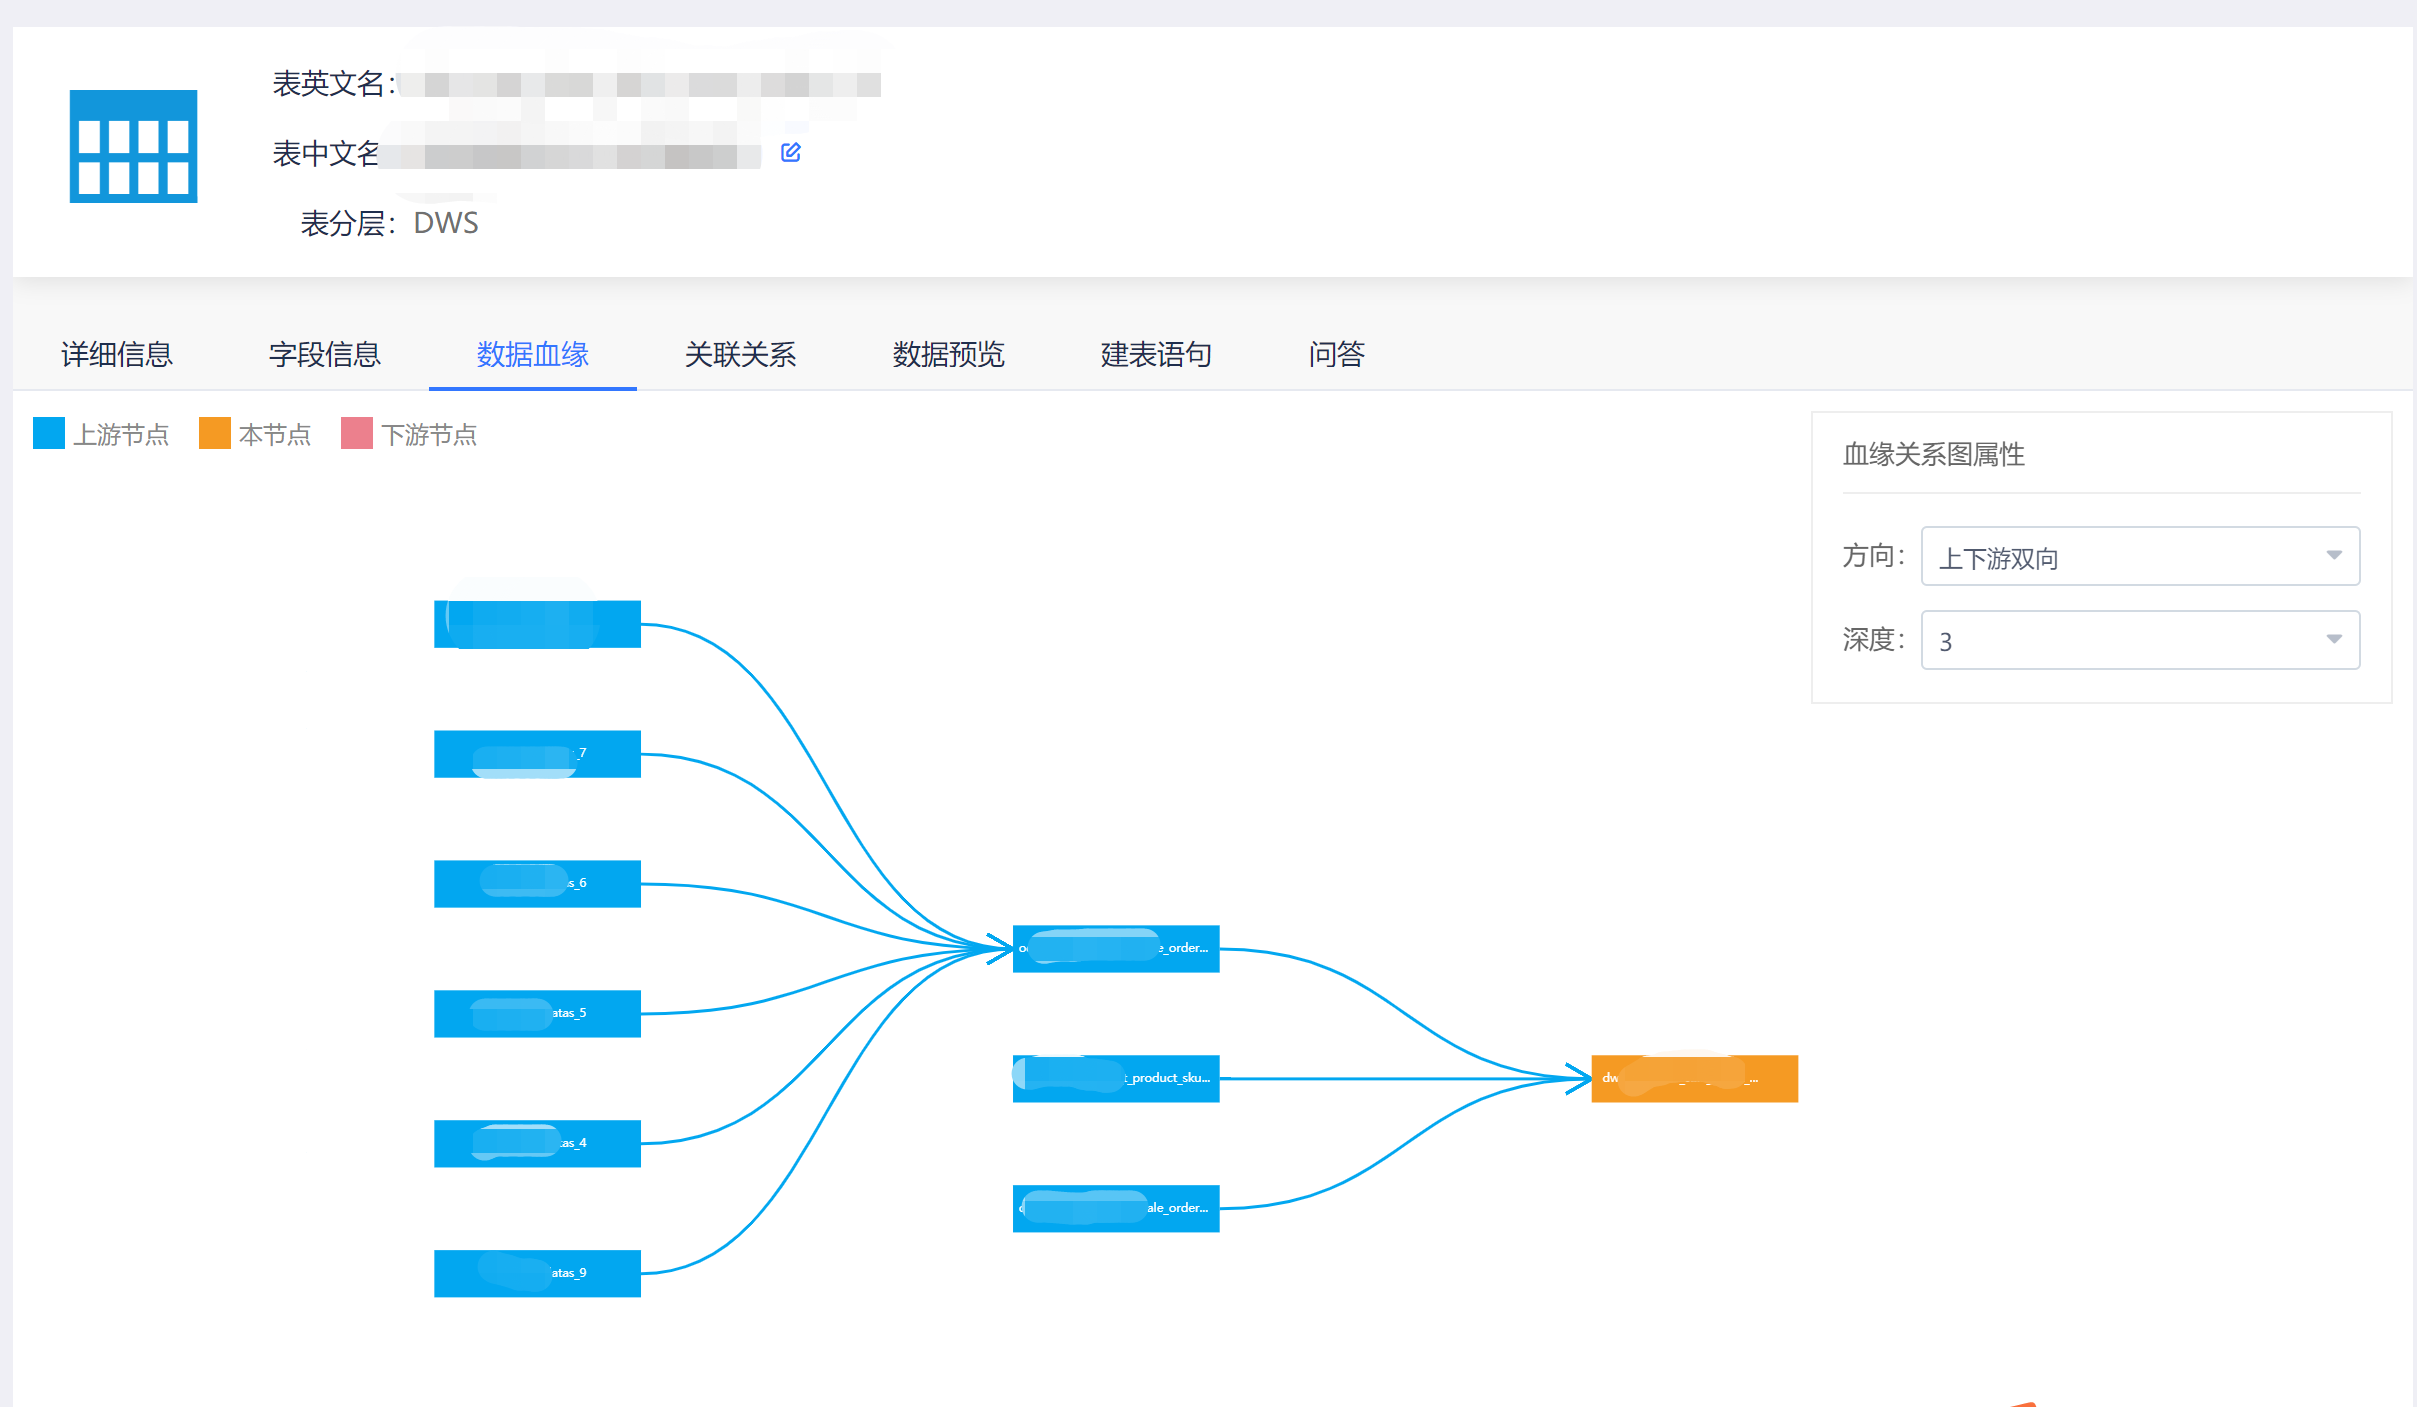The height and width of the screenshot is (1407, 2417).
Task: Switch to the 关联关系 tab
Action: click(740, 355)
